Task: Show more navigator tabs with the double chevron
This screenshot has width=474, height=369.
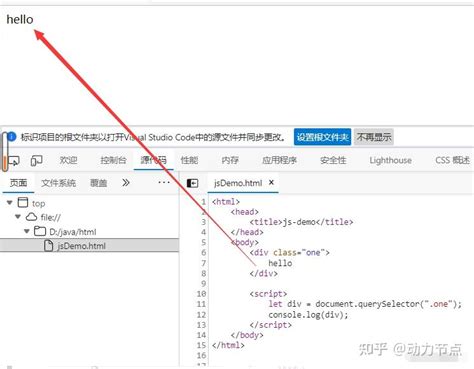Action: click(x=126, y=183)
